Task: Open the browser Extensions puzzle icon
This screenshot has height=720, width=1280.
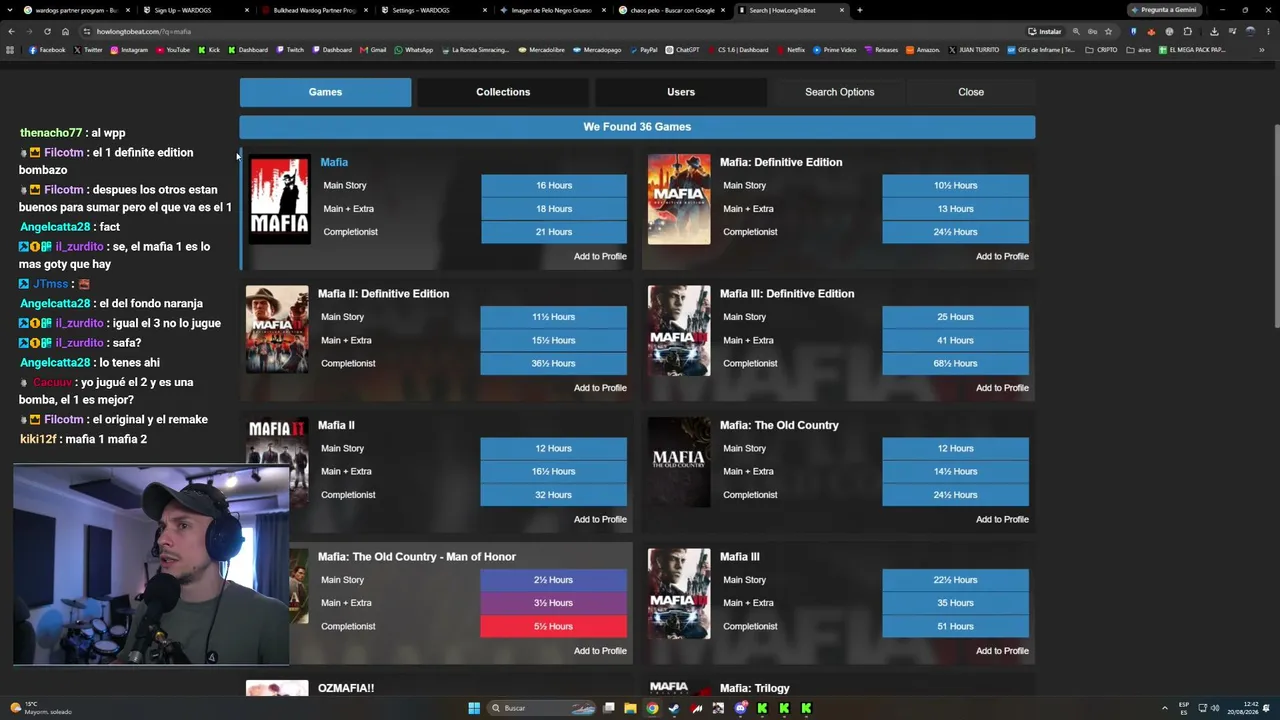Action: pos(1188,31)
